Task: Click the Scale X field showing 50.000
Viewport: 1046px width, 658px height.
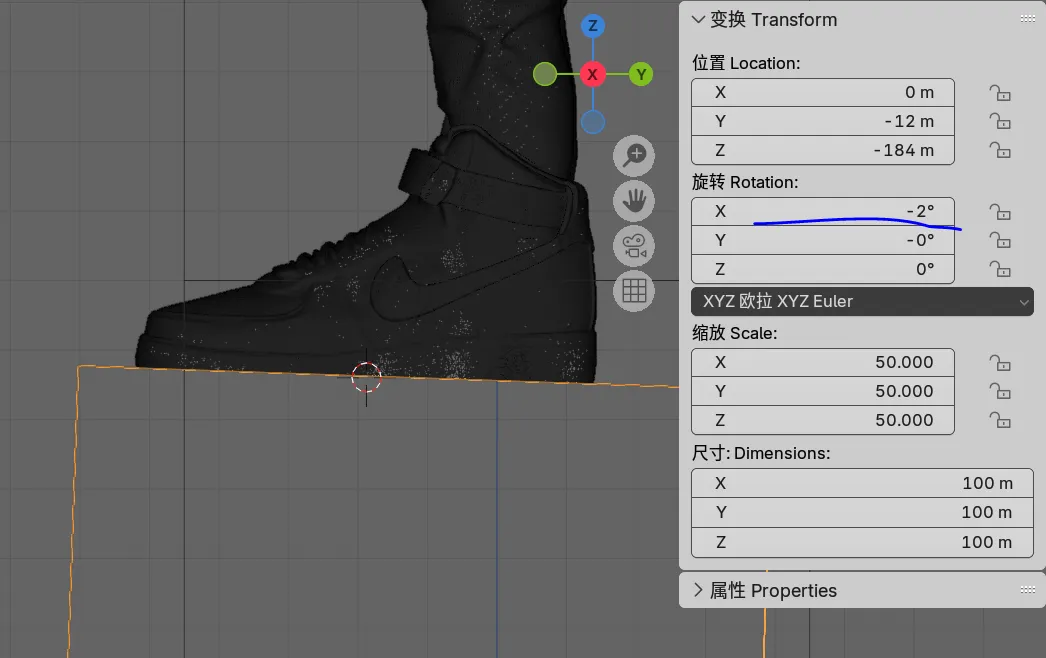Action: point(823,362)
